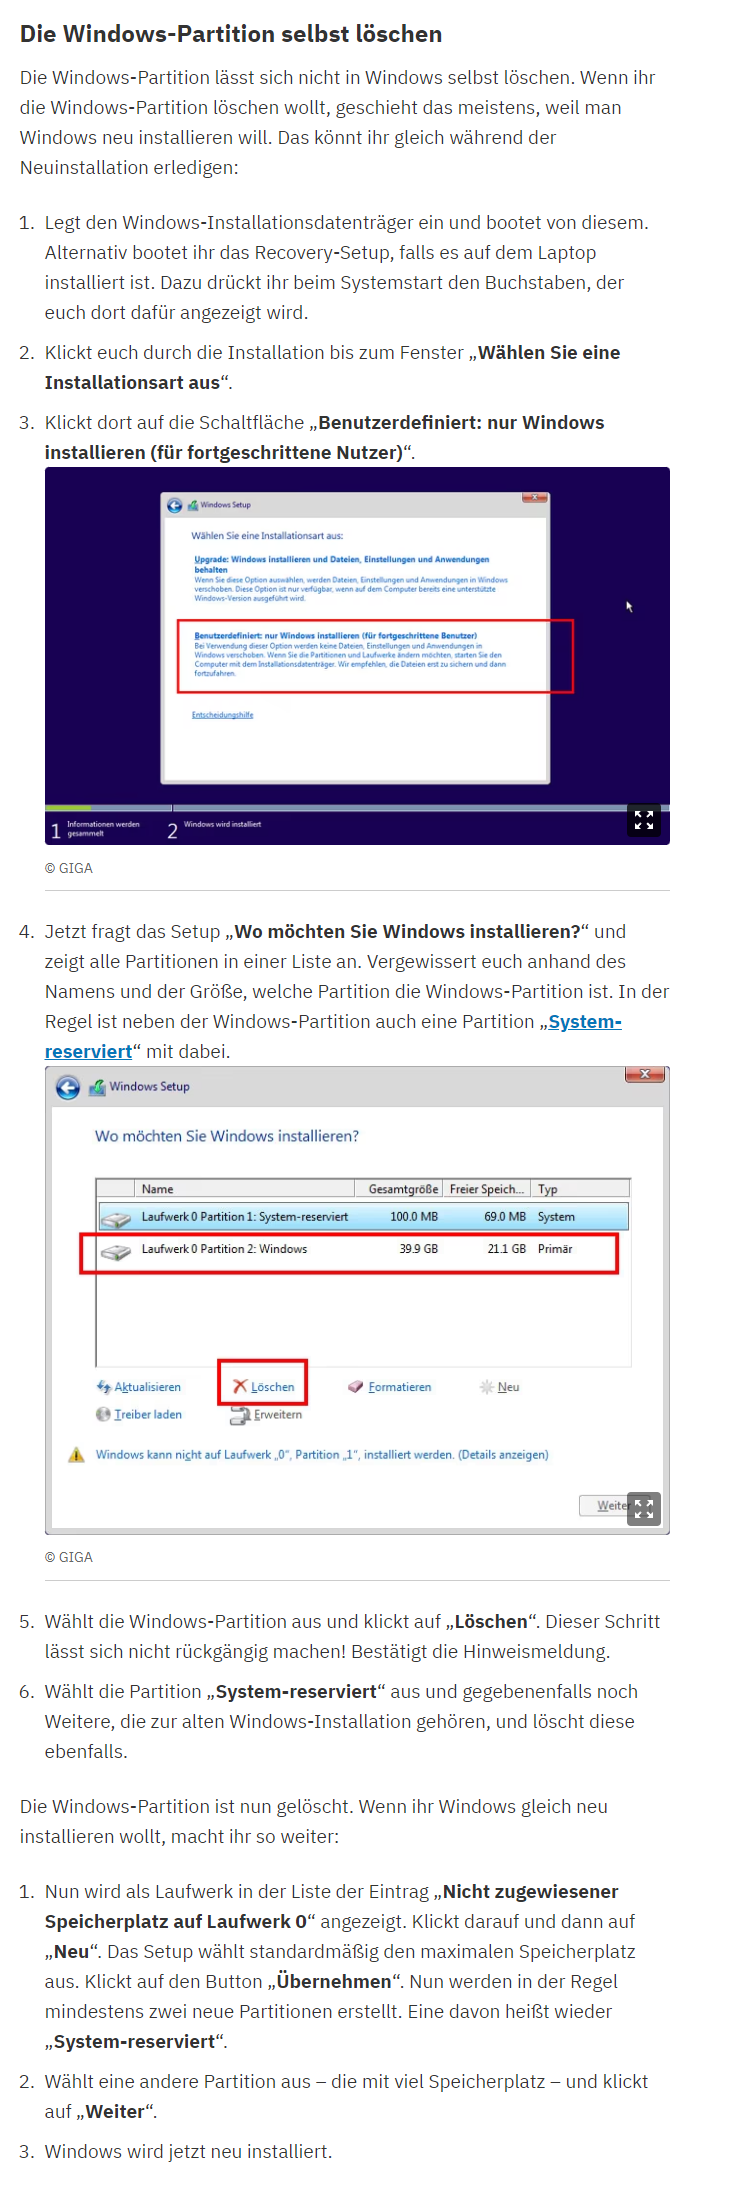Open fullscreen view of the partition list screenshot
Screen dimensions: 737x2185
pyautogui.click(x=644, y=1509)
